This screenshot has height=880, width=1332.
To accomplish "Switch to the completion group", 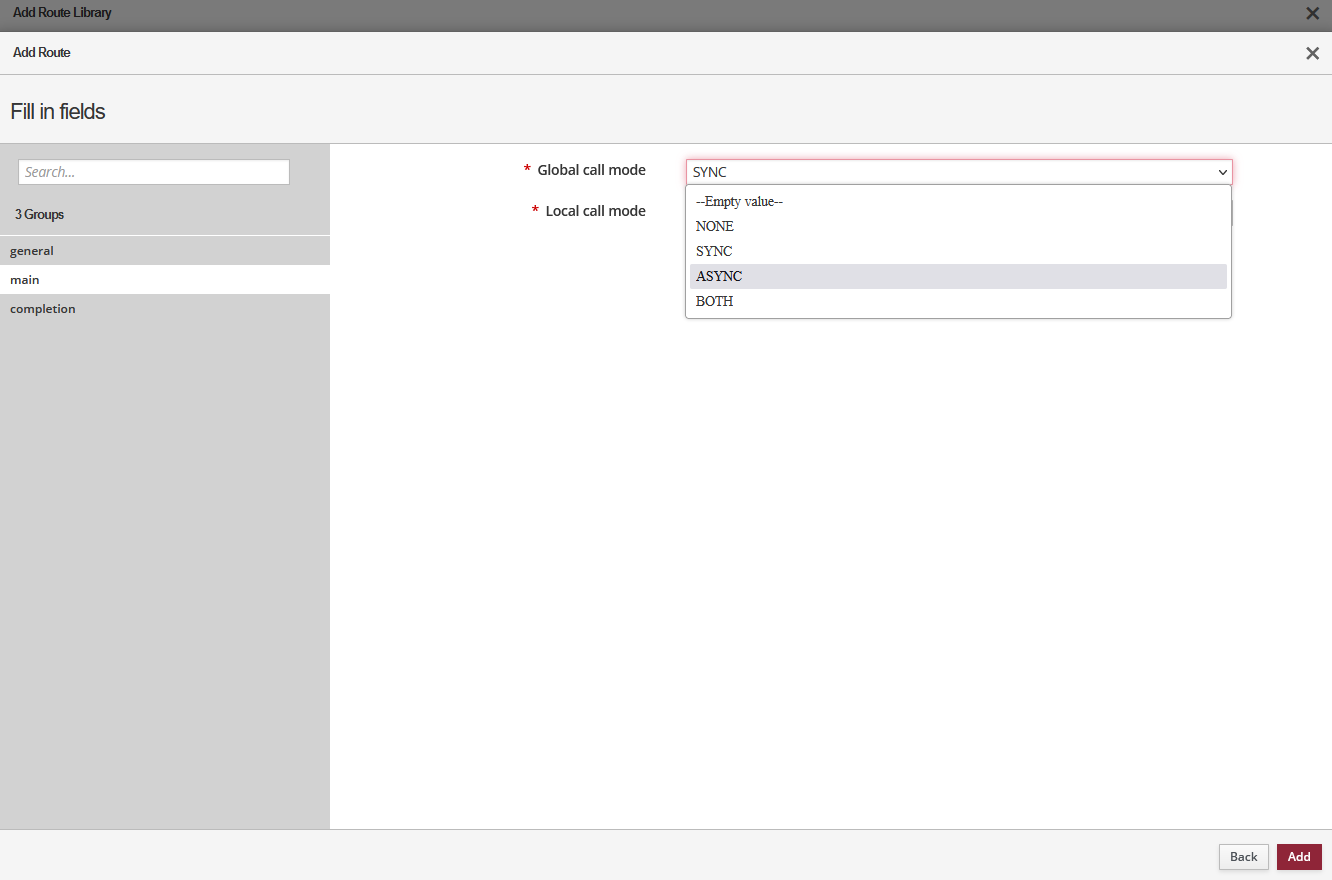I will click(43, 309).
